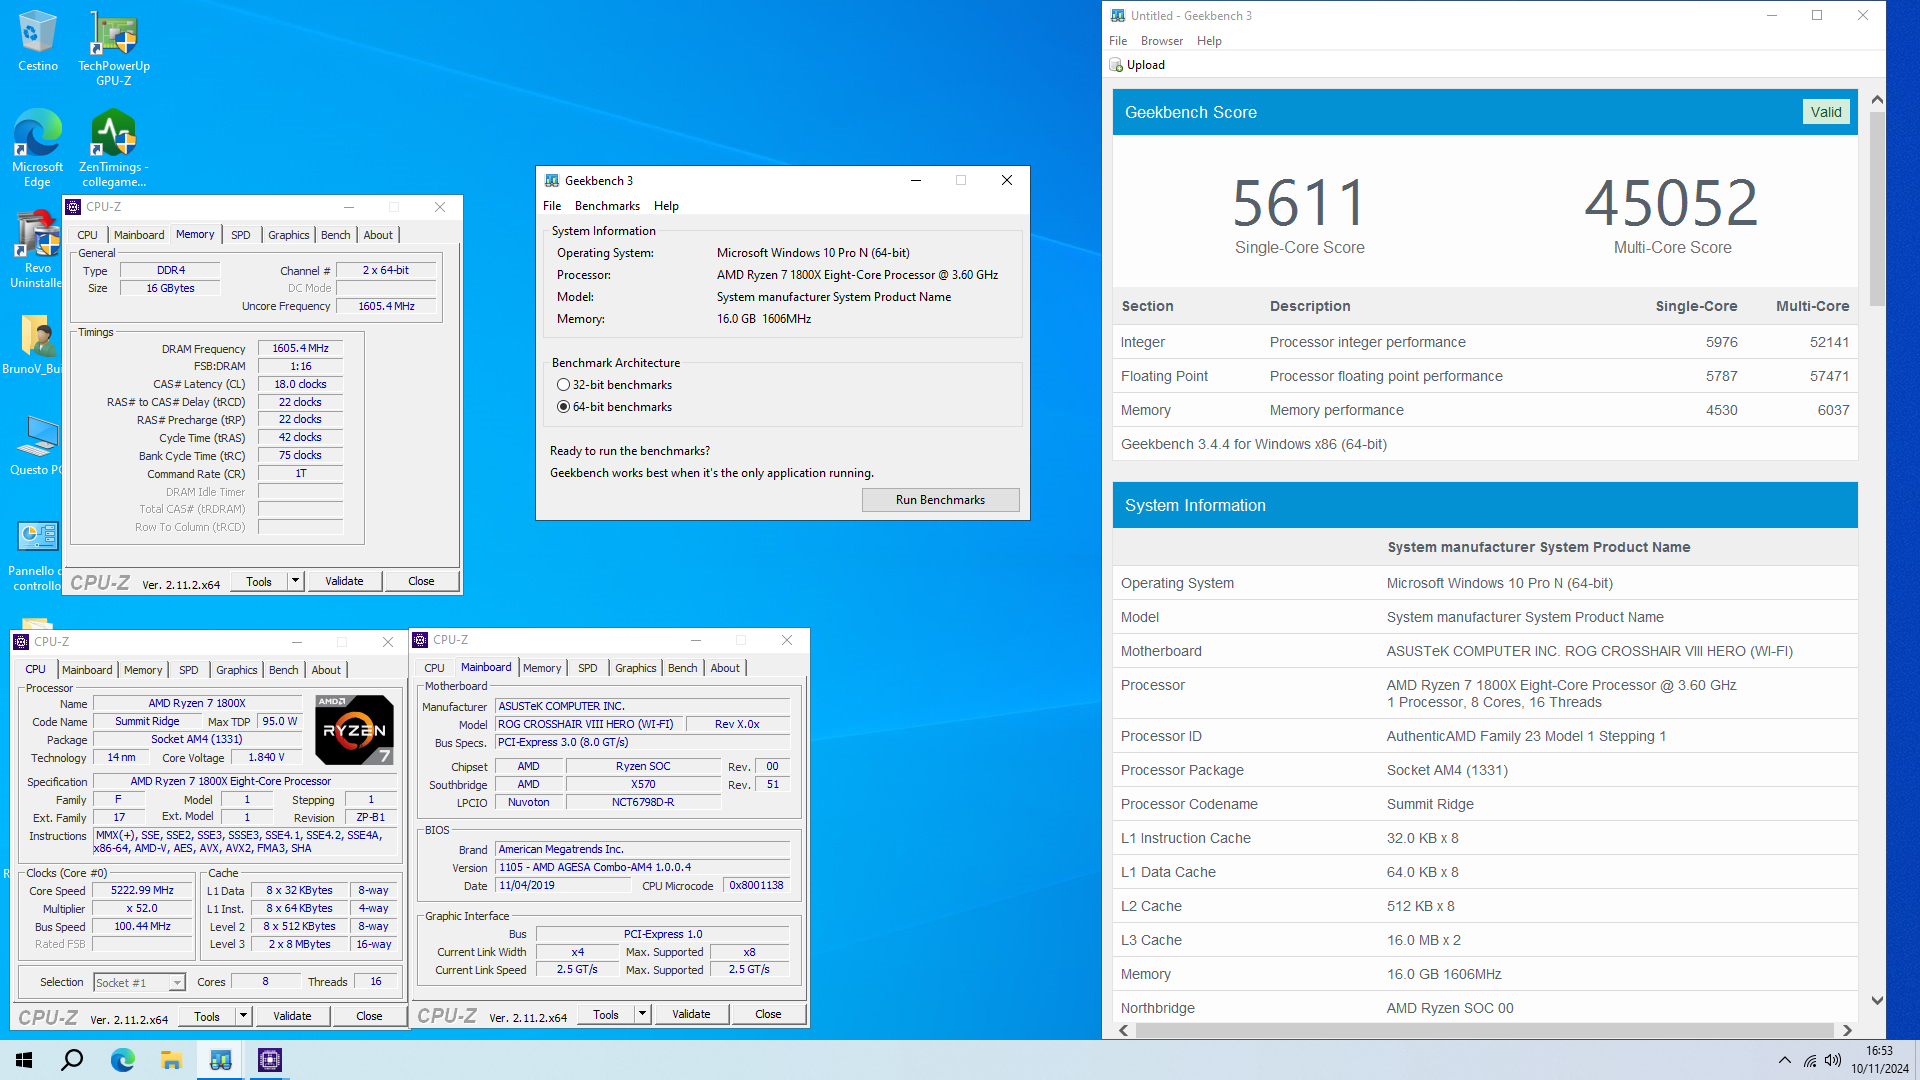Open the network status tray icon

[1810, 1060]
